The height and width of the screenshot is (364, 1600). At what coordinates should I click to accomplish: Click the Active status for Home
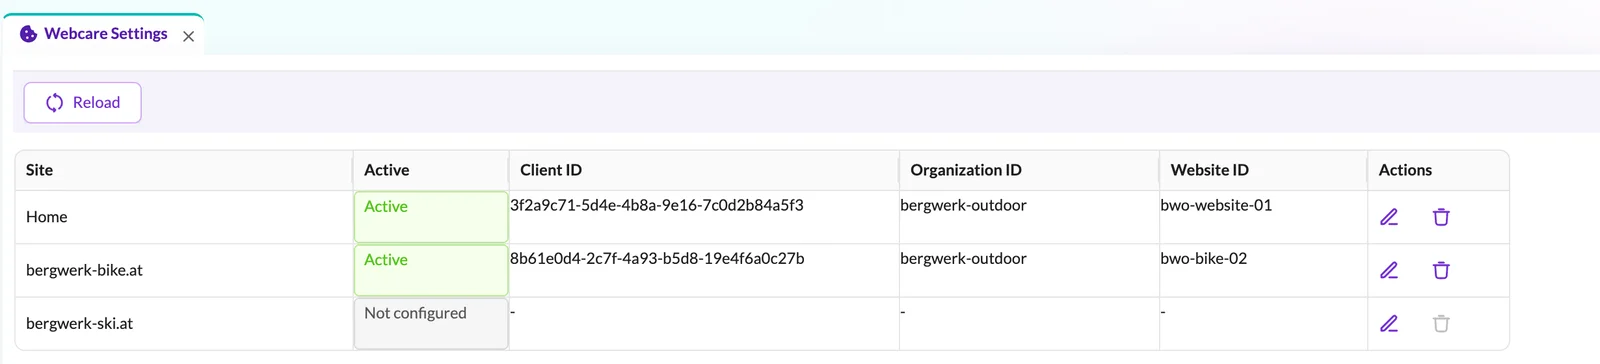(x=431, y=217)
